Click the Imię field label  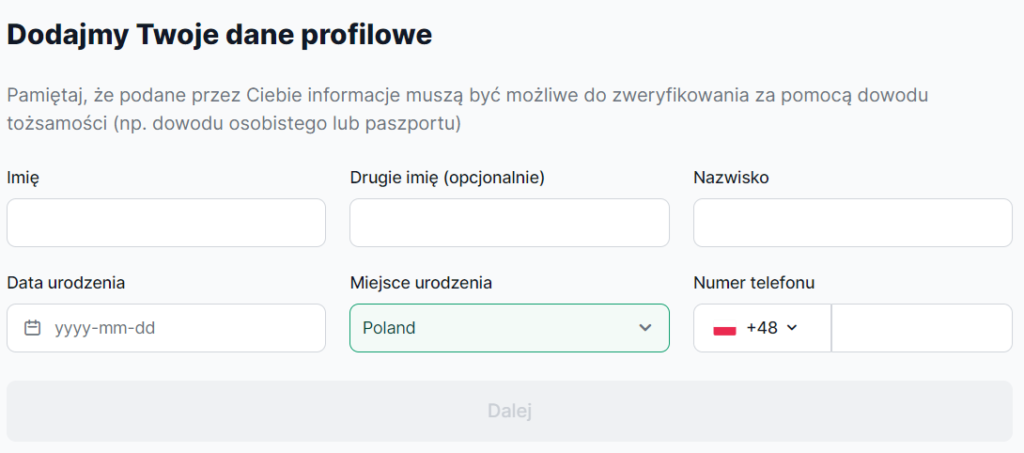click(x=23, y=178)
